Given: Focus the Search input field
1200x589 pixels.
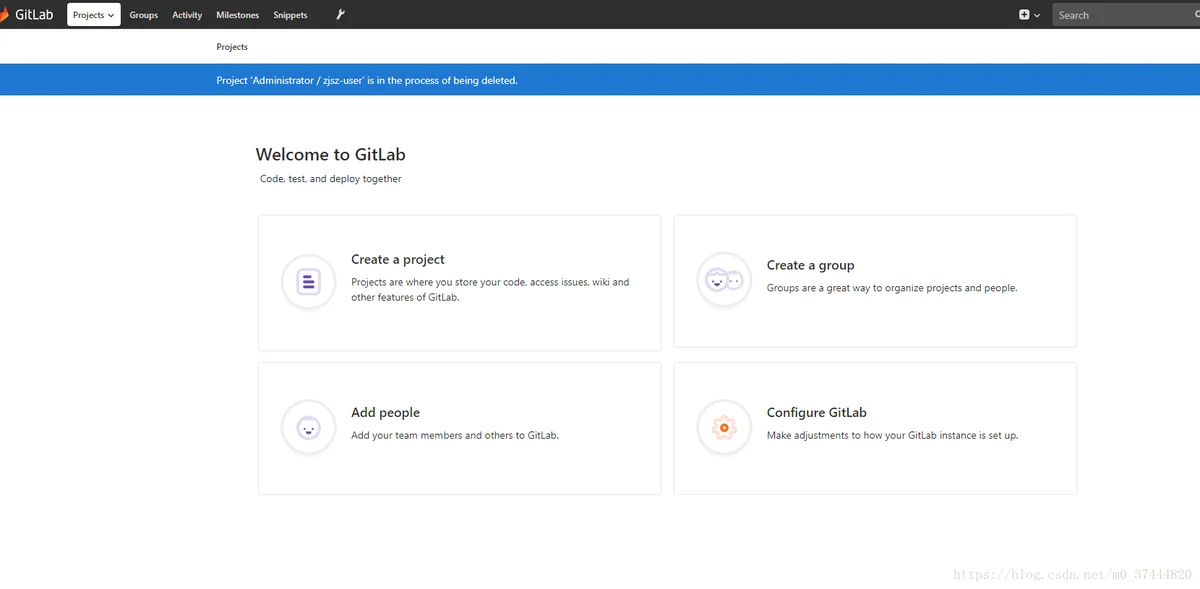Looking at the screenshot, I should coord(1126,15).
